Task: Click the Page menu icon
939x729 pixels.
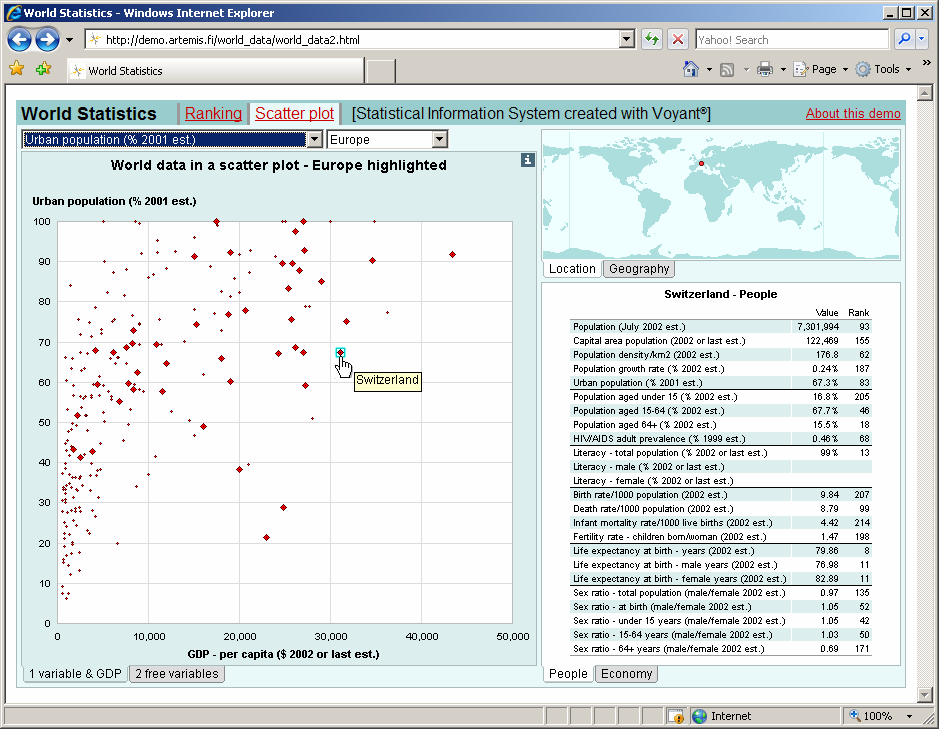Action: [801, 69]
